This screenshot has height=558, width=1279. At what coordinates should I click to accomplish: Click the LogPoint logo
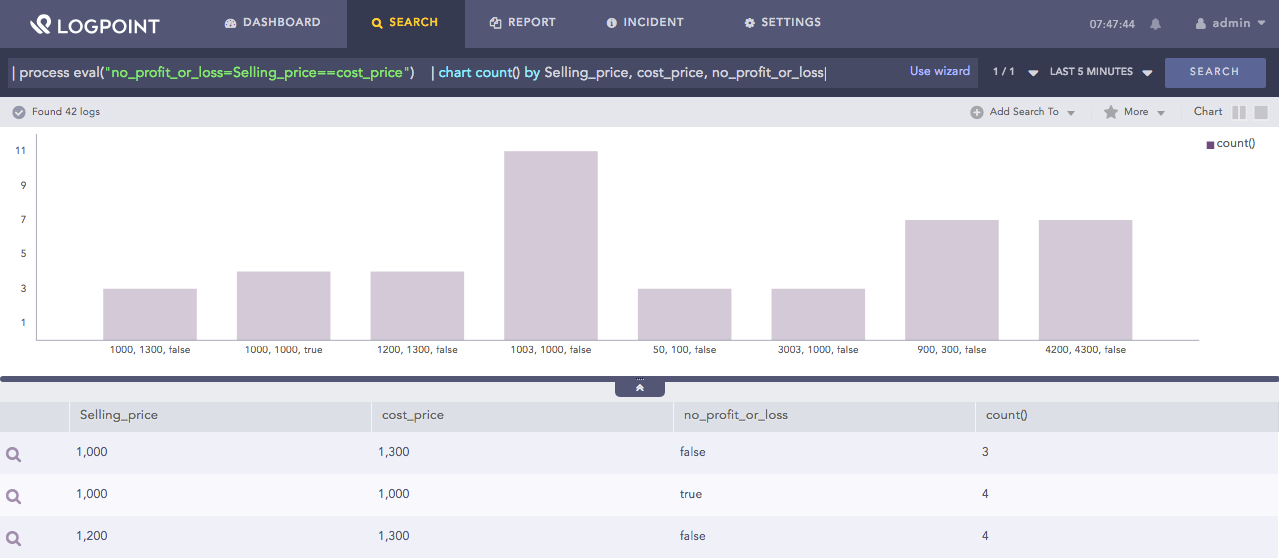click(x=94, y=25)
